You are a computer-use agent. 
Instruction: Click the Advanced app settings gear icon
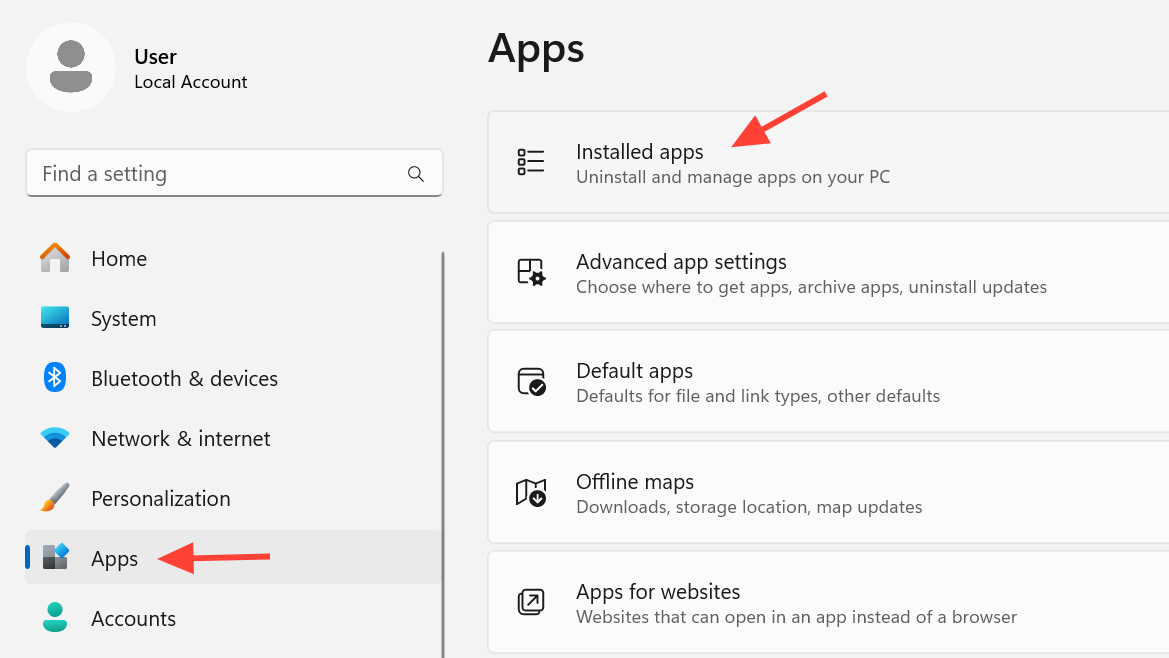[531, 272]
